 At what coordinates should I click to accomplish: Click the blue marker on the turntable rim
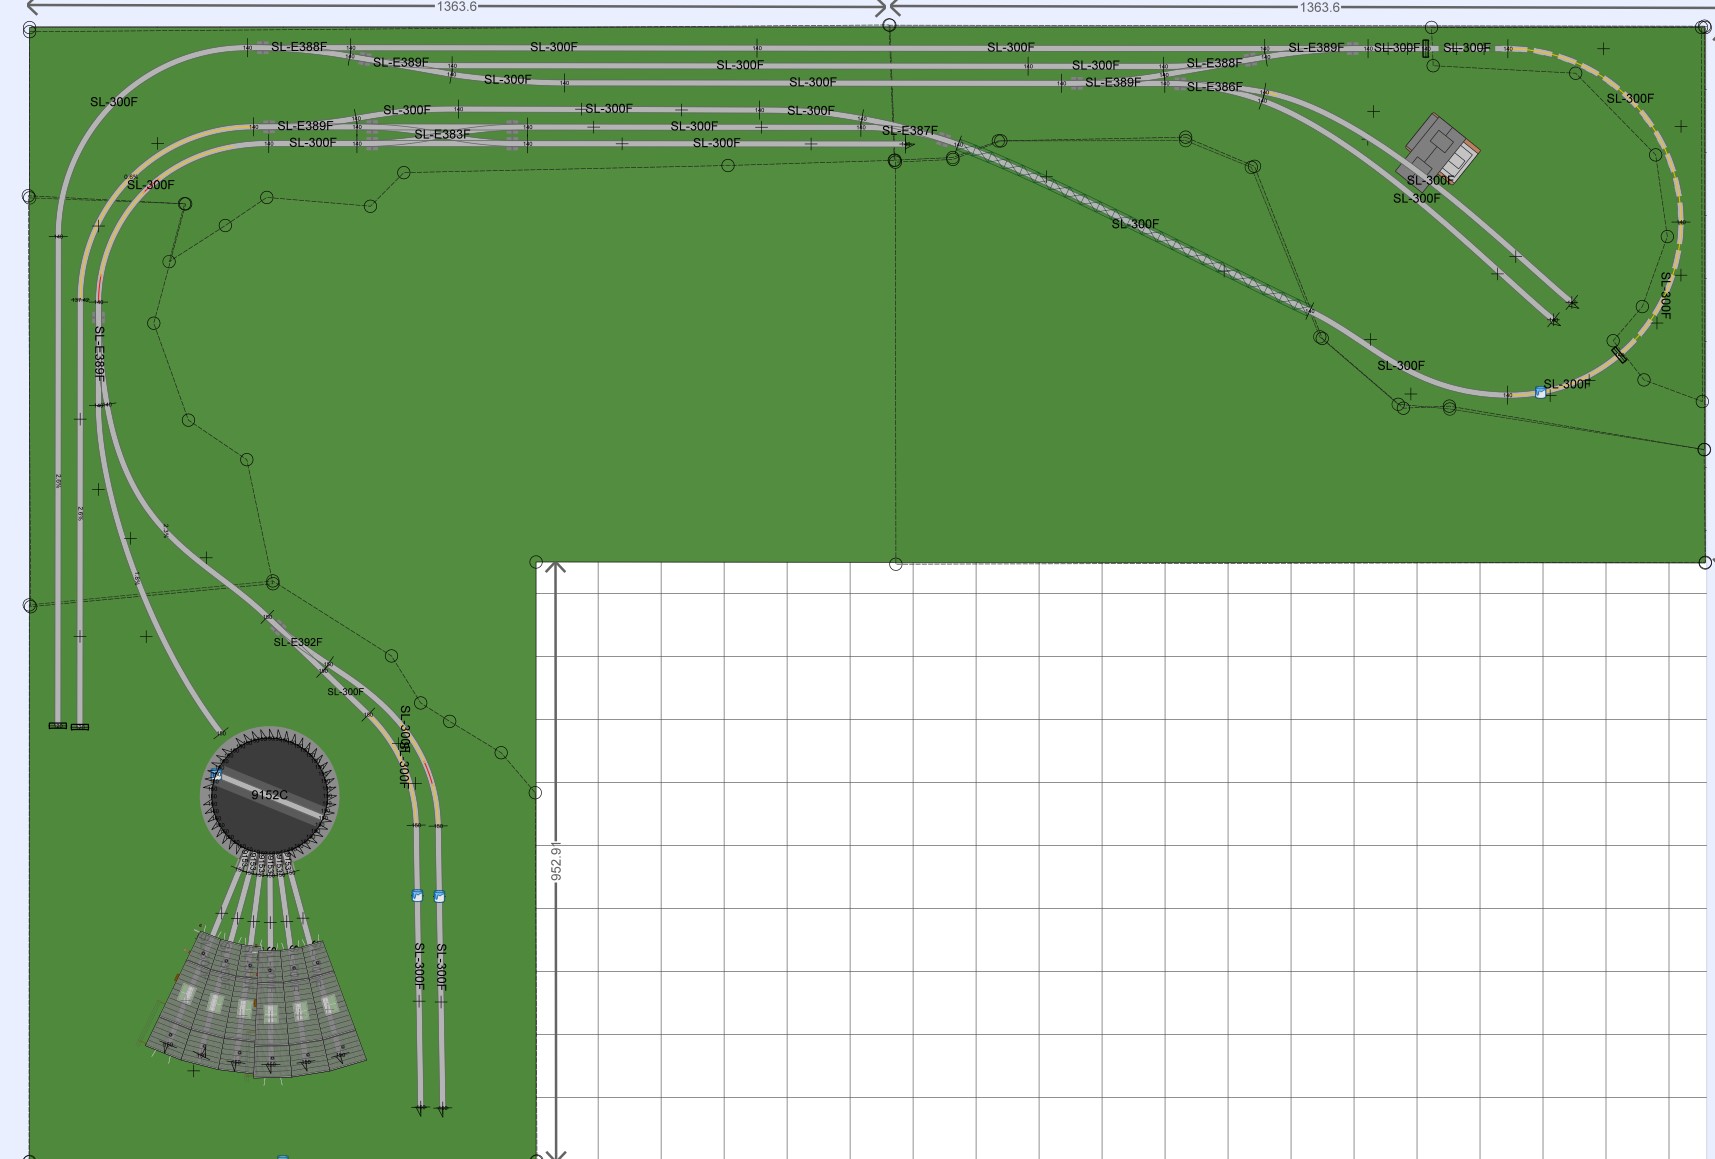[215, 774]
